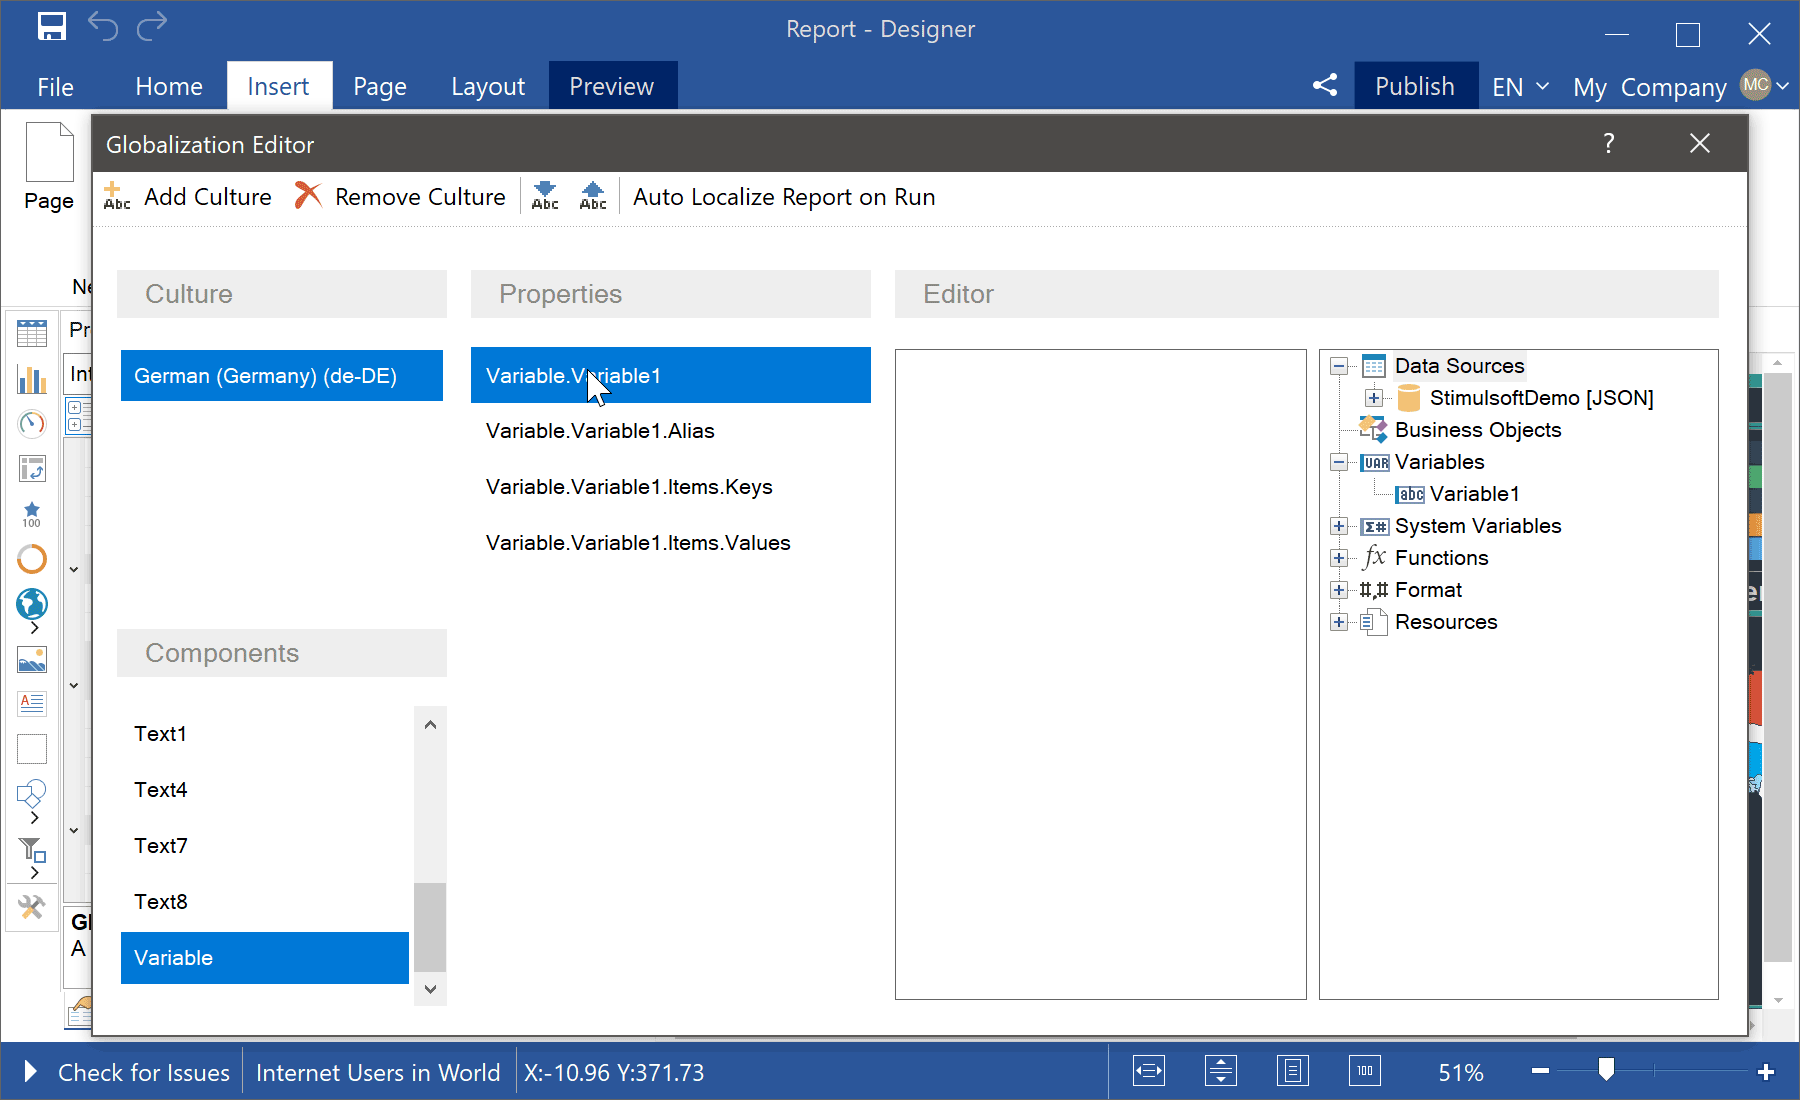
Task: Select the Progress ring icon in the sidebar
Action: tap(32, 559)
